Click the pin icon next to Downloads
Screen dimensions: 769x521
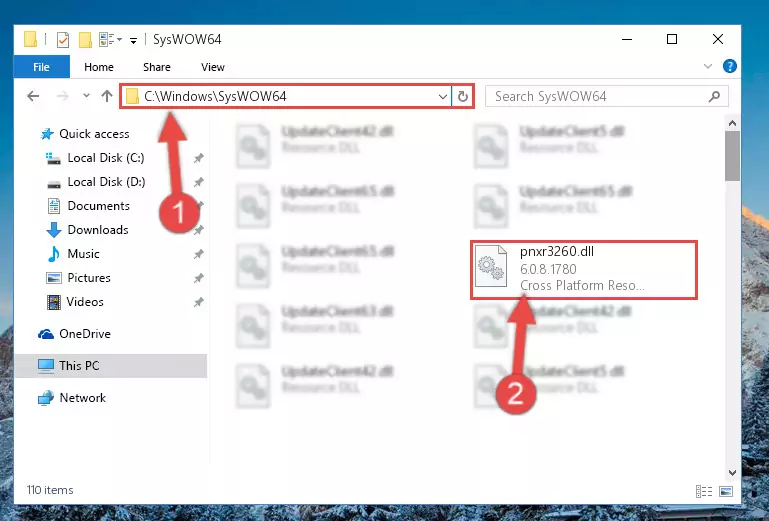(x=198, y=230)
